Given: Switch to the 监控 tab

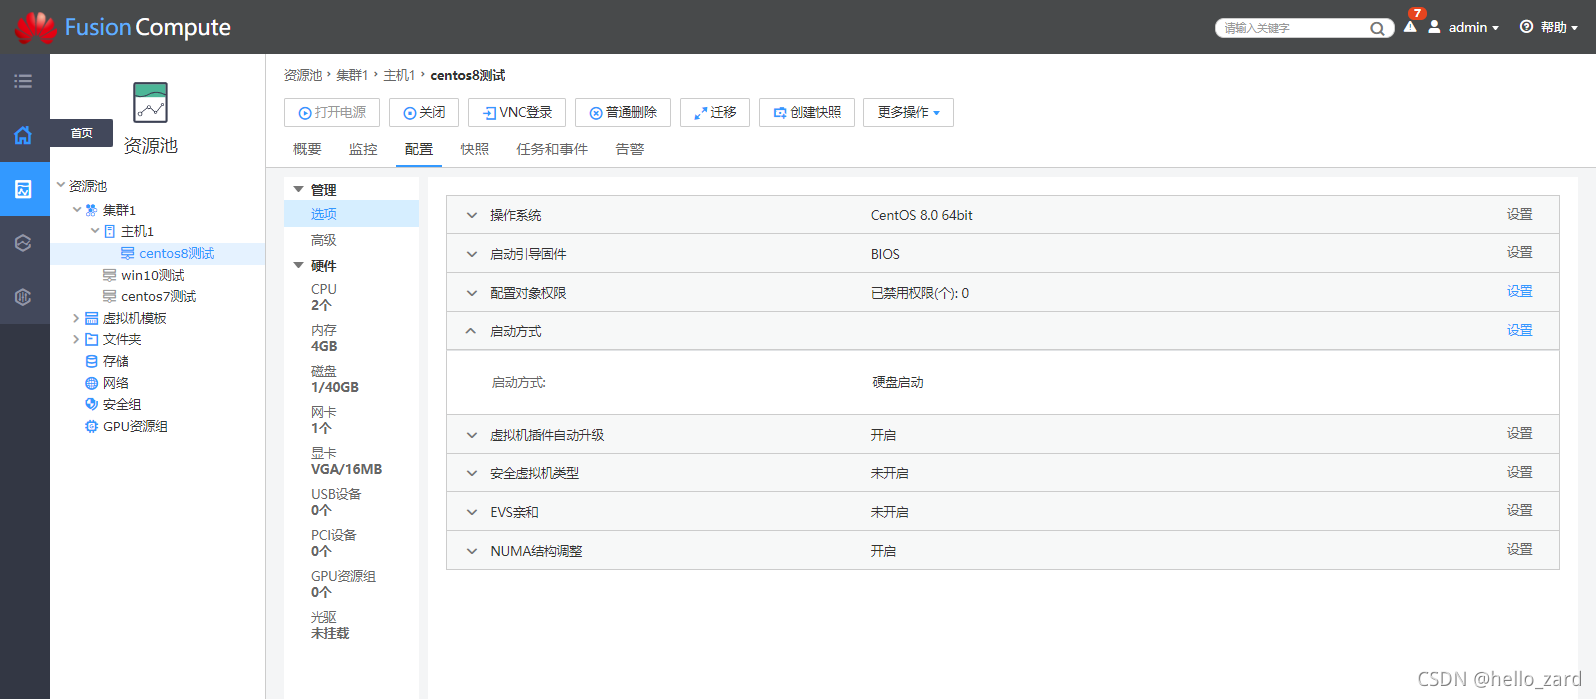Looking at the screenshot, I should coord(363,149).
